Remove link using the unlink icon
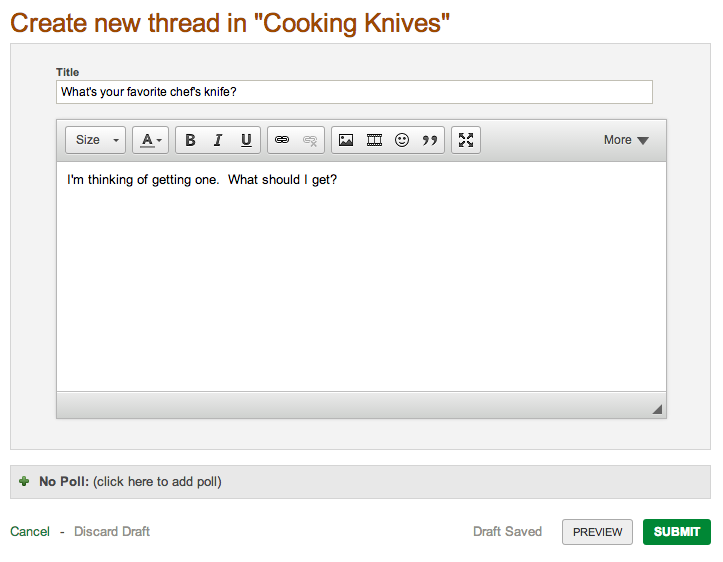The image size is (723, 562). pyautogui.click(x=310, y=140)
